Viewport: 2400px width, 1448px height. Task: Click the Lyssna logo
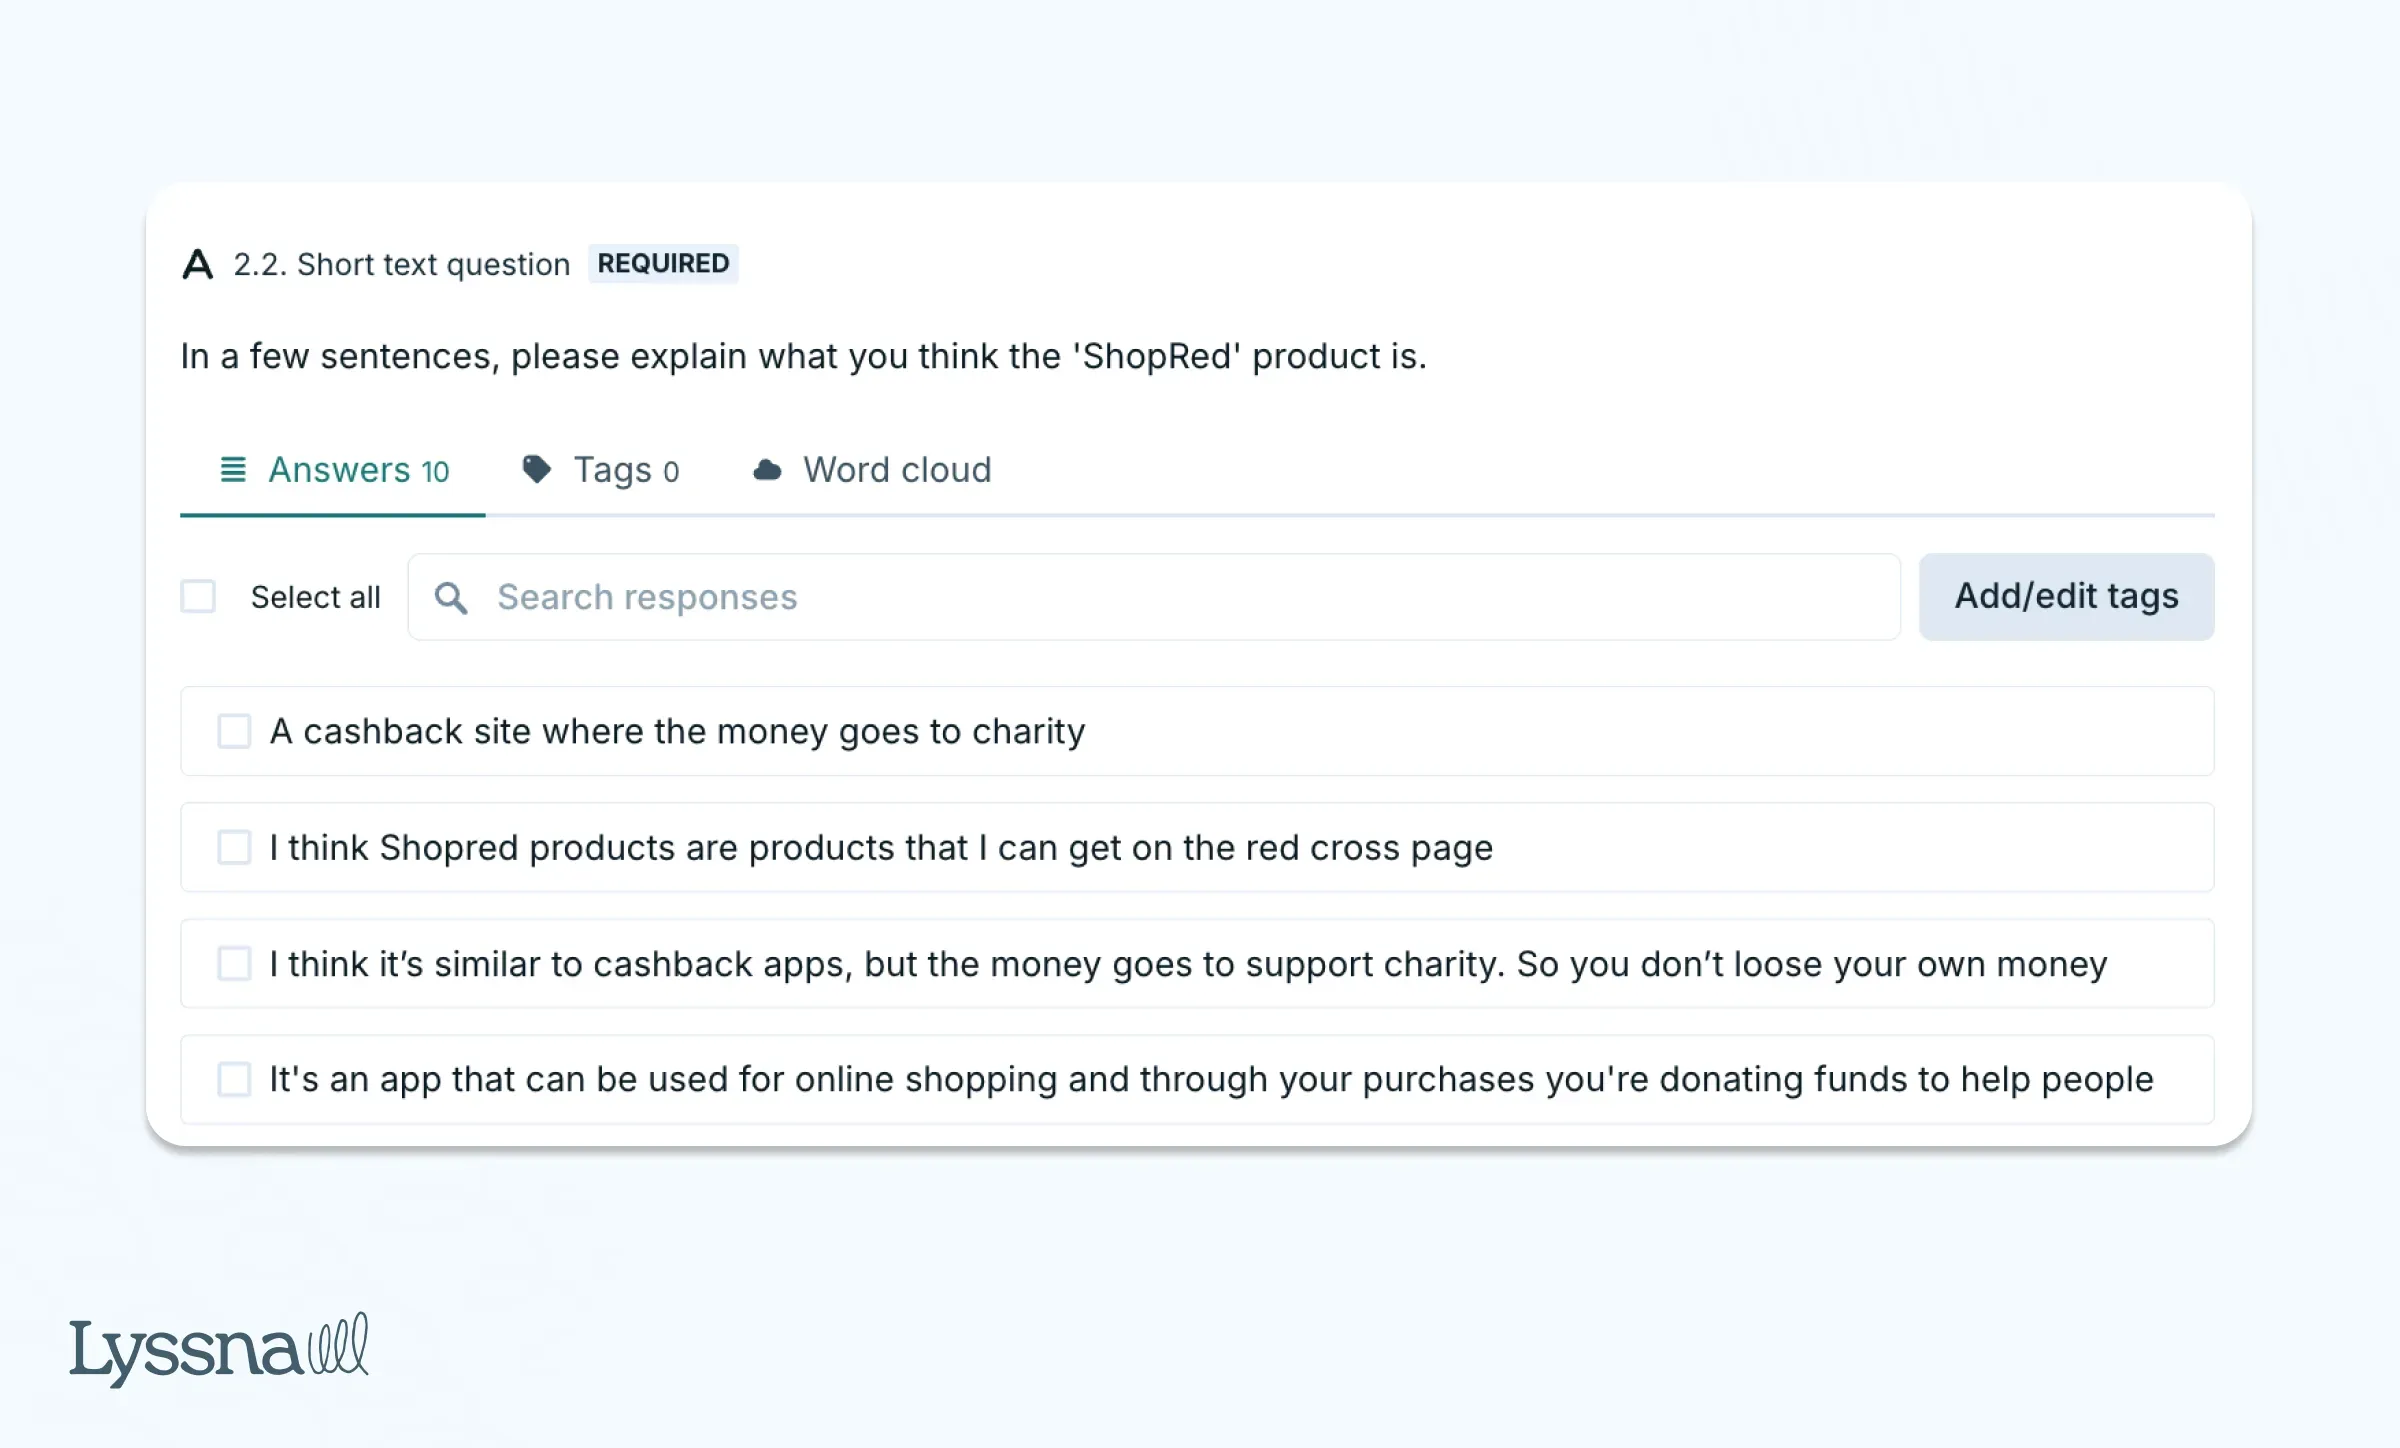click(218, 1348)
